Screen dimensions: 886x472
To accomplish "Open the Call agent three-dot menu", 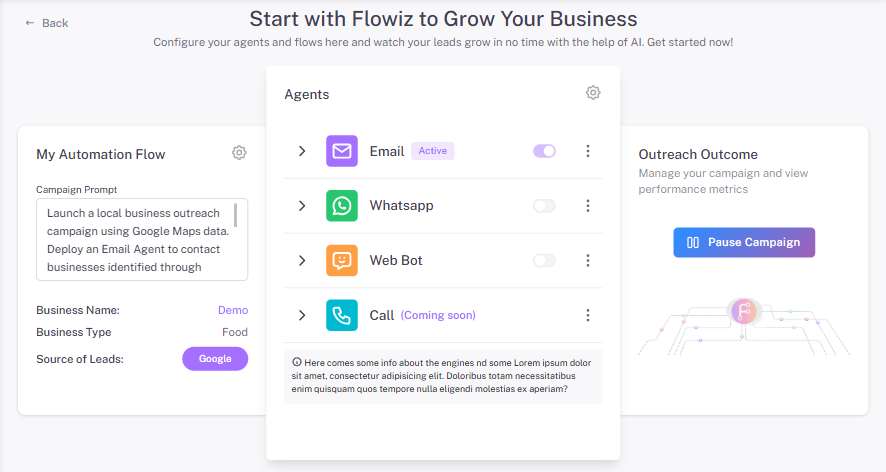I will (588, 315).
